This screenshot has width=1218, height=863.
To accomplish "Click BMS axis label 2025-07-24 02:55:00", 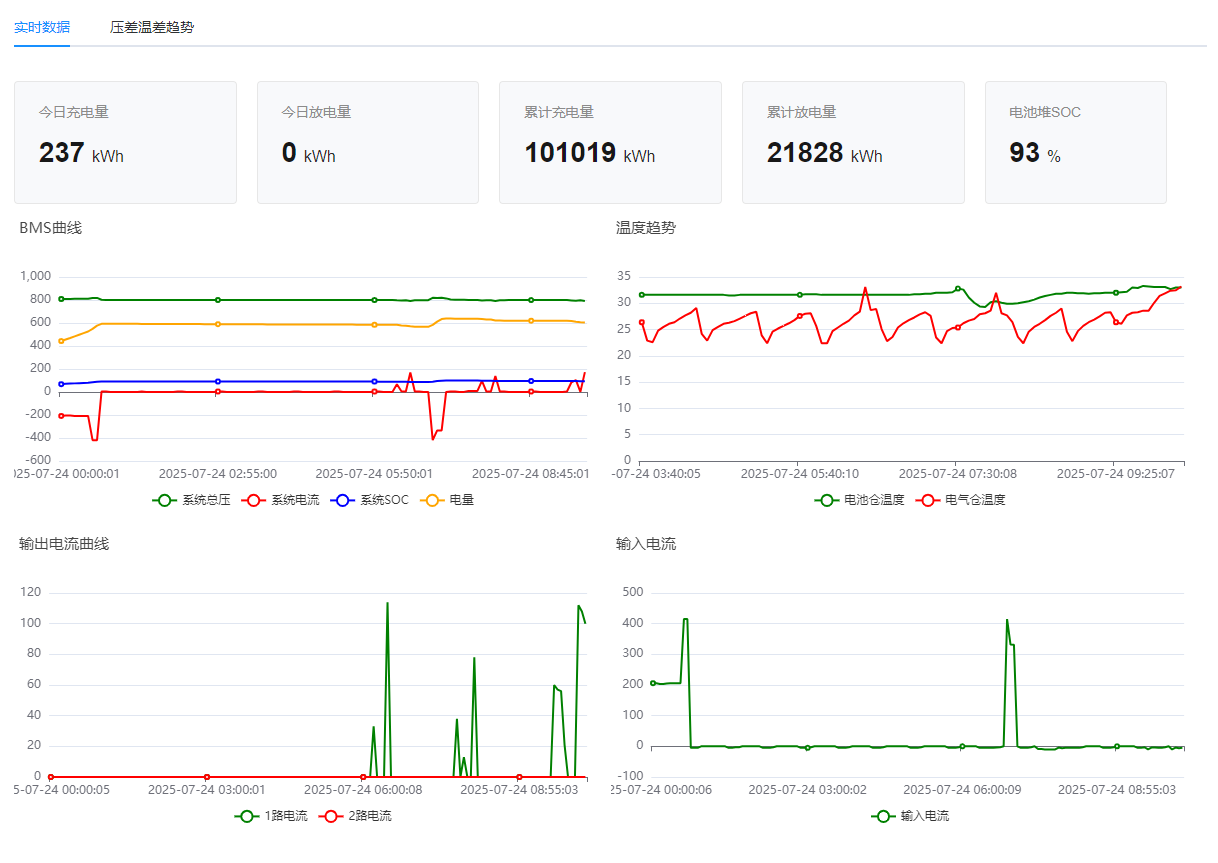I will [x=218, y=474].
